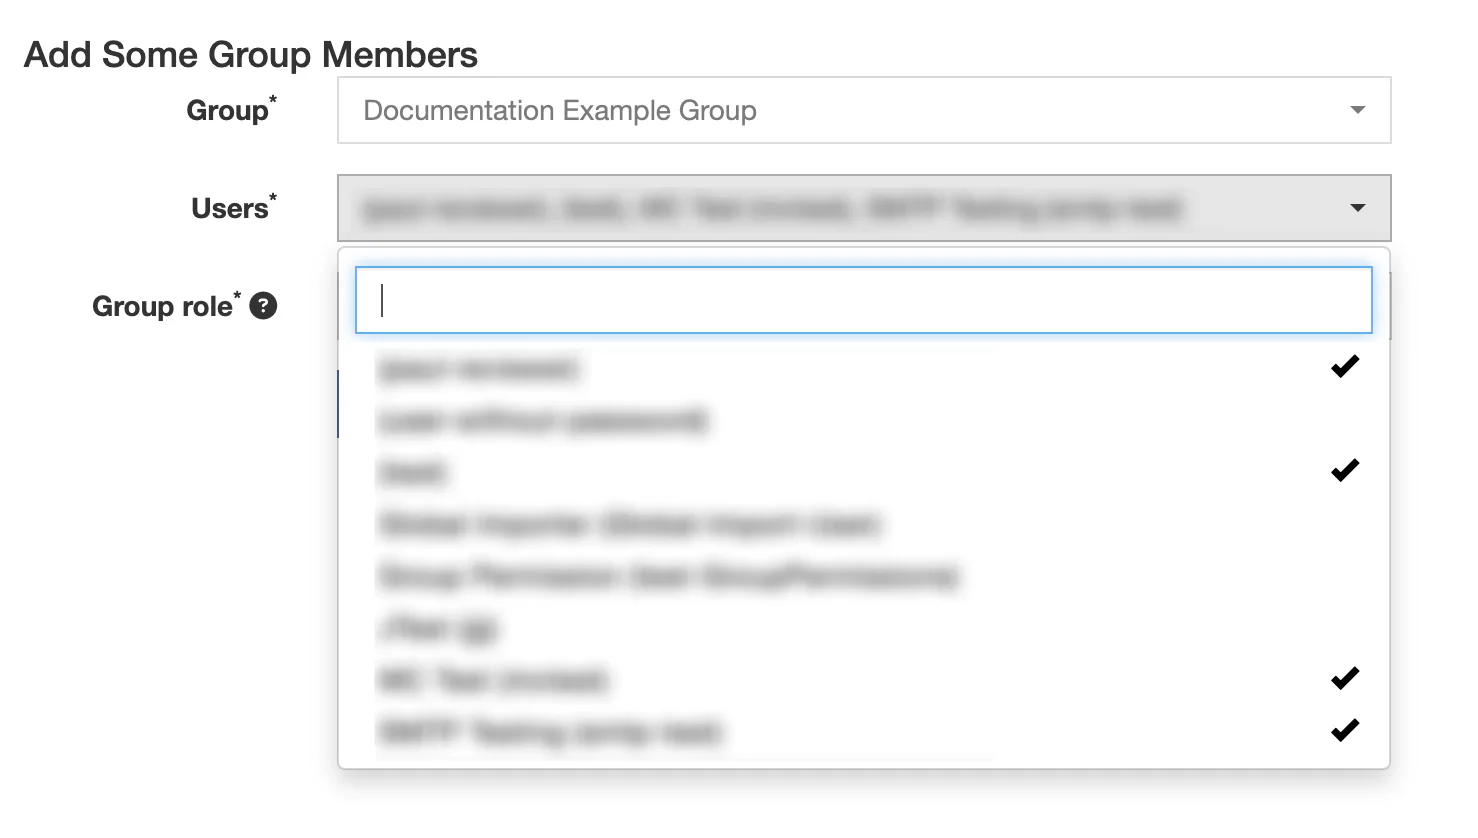
Task: Select the second user in the list
Action: [542, 421]
